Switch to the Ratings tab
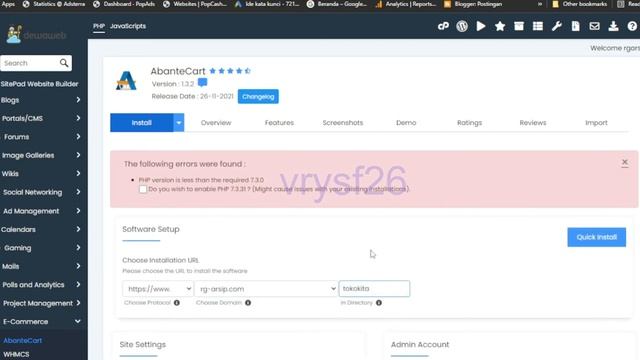Viewport: 640px width, 360px height. (469, 122)
